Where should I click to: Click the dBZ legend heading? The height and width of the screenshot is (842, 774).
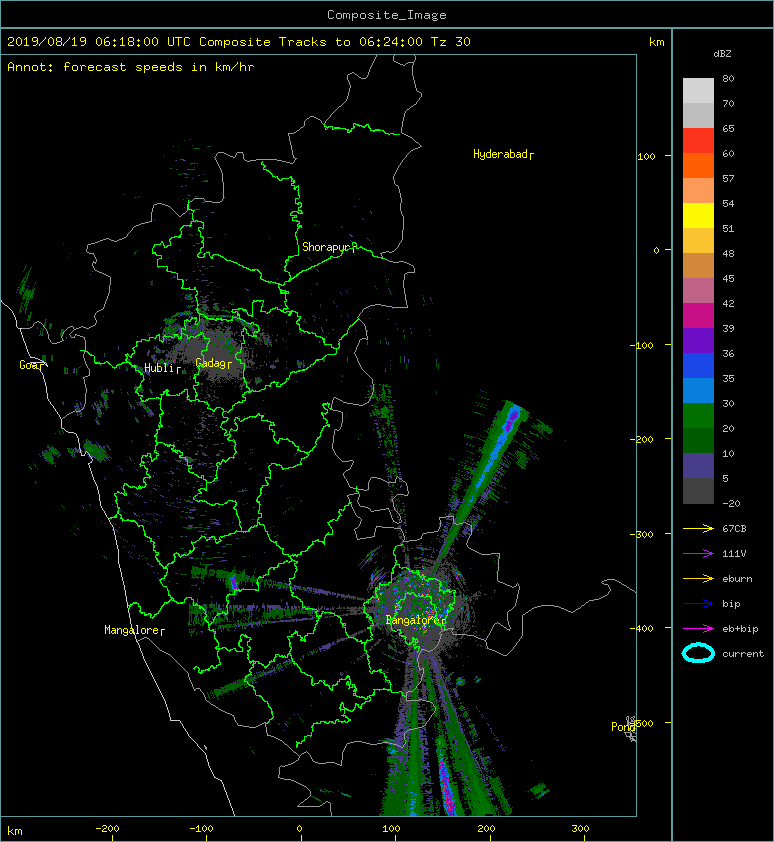tap(722, 54)
